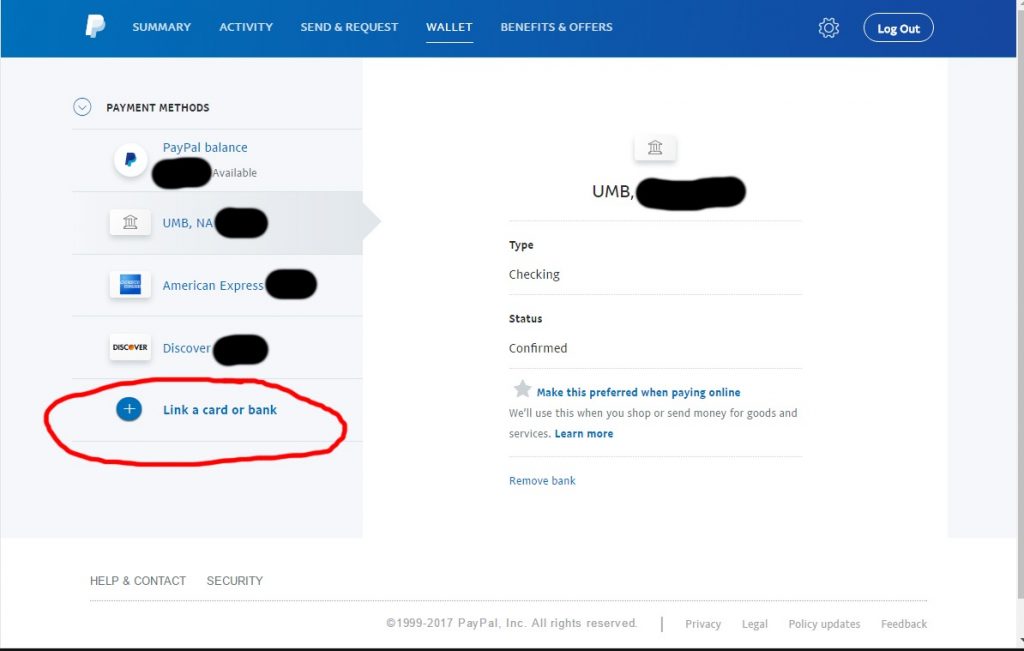Image resolution: width=1024 pixels, height=651 pixels.
Task: Click the Type label text
Action: [521, 245]
